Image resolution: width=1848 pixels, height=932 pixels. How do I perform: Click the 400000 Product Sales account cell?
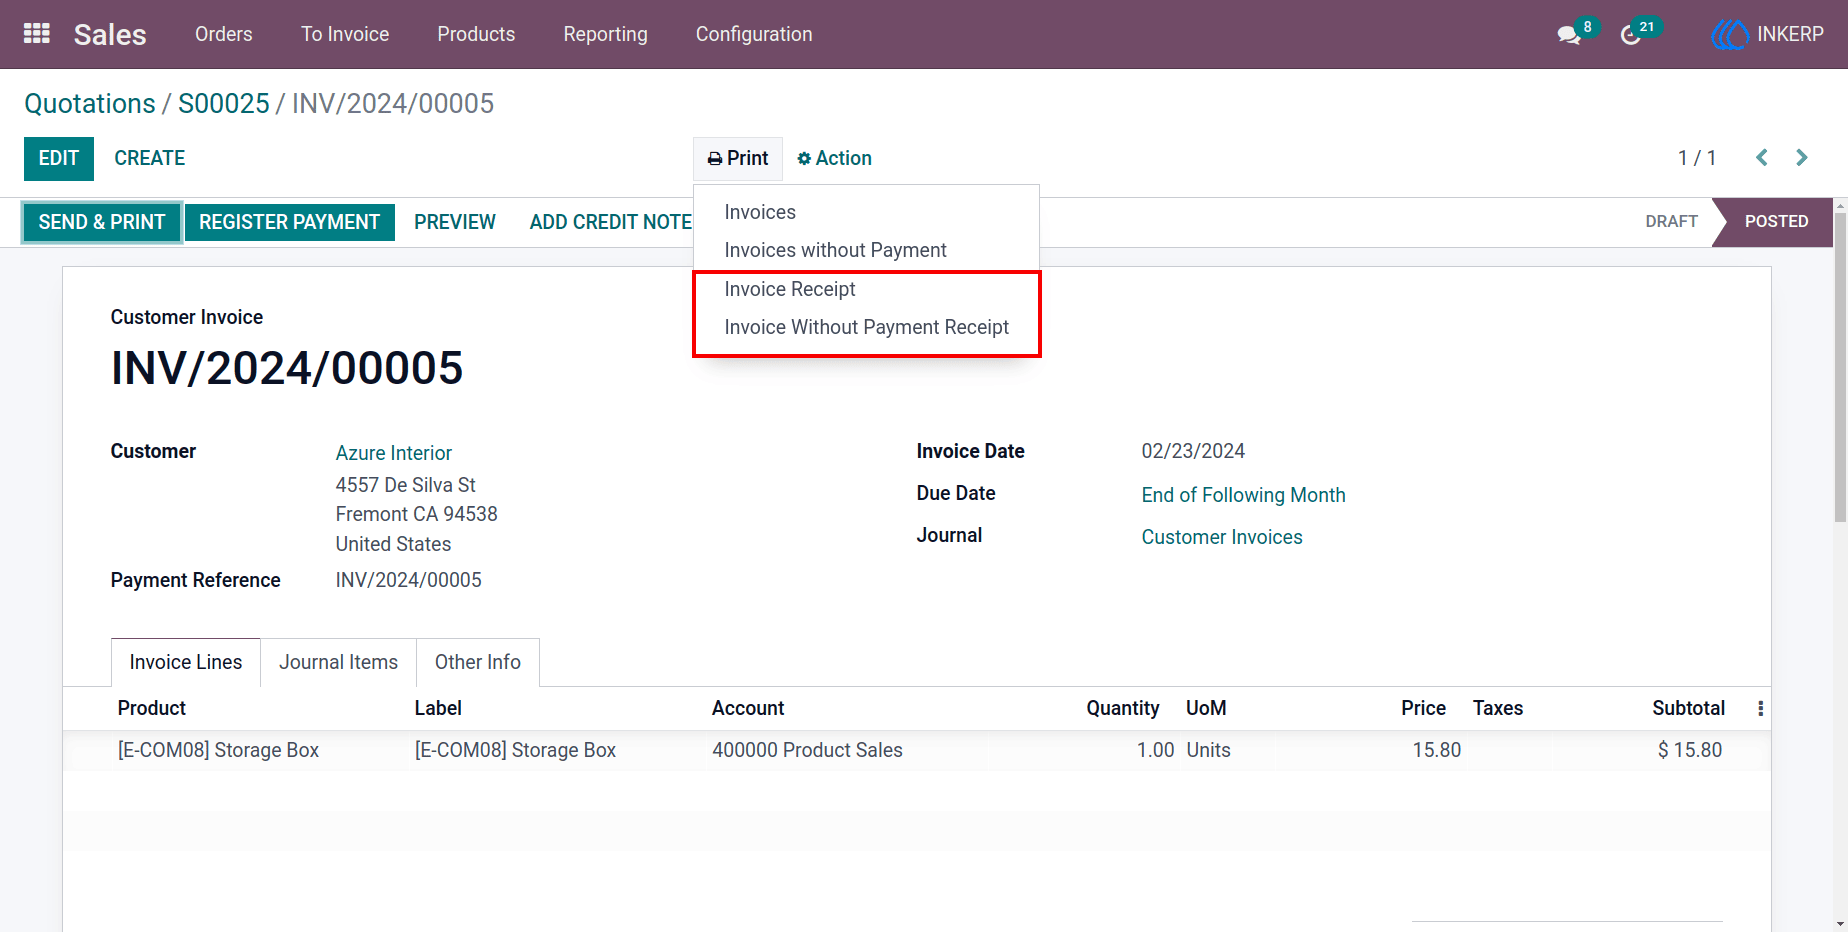pos(807,750)
